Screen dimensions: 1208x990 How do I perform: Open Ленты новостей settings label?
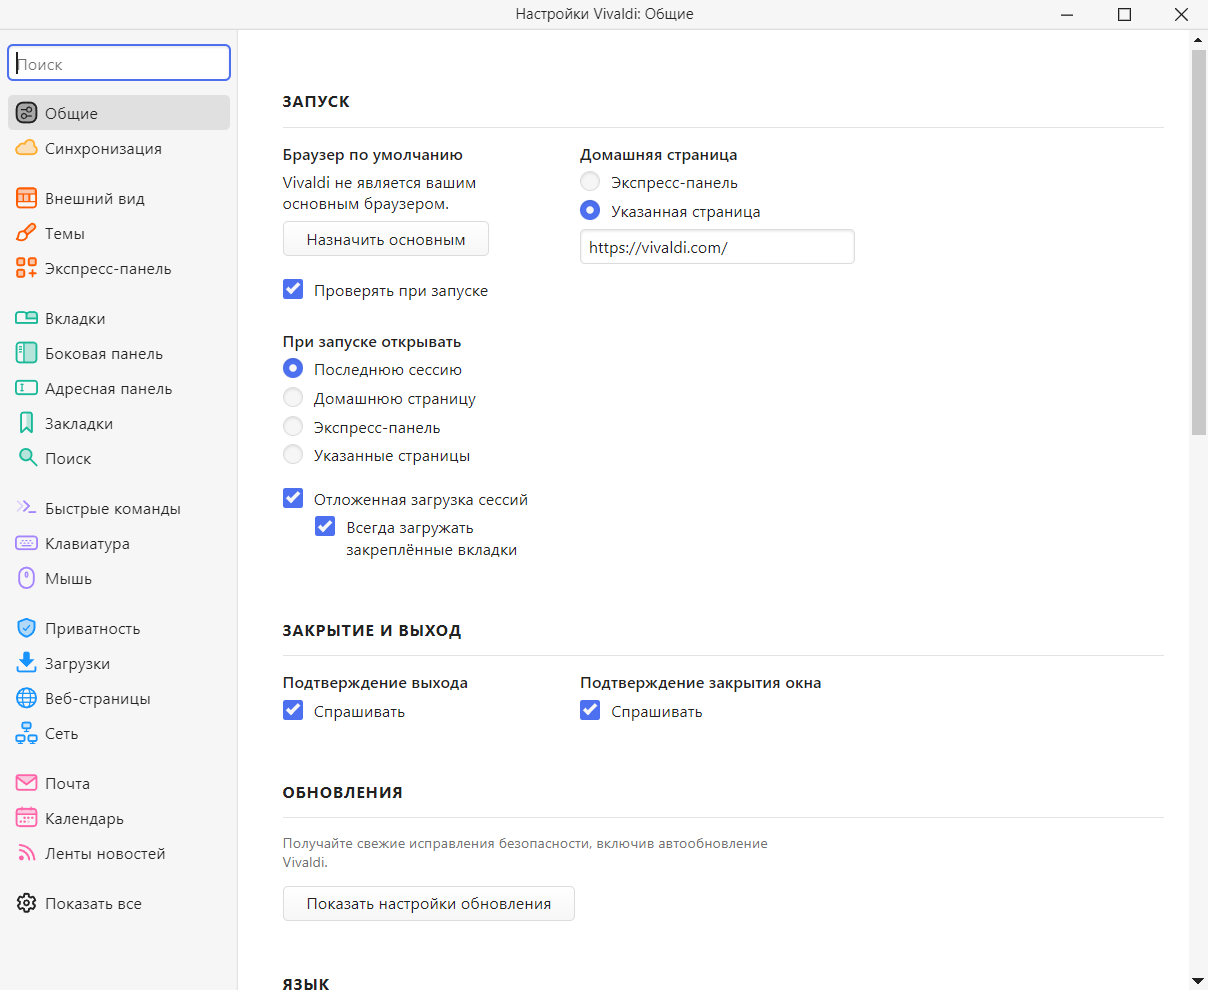click(105, 853)
